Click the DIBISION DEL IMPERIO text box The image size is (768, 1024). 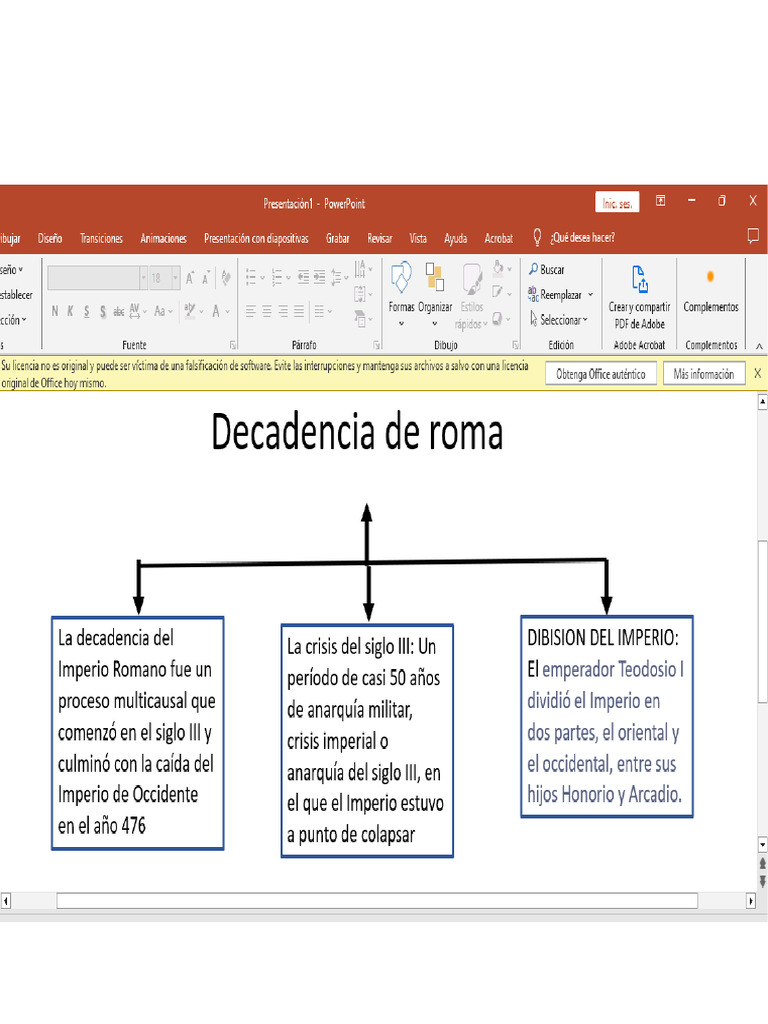[x=607, y=716]
